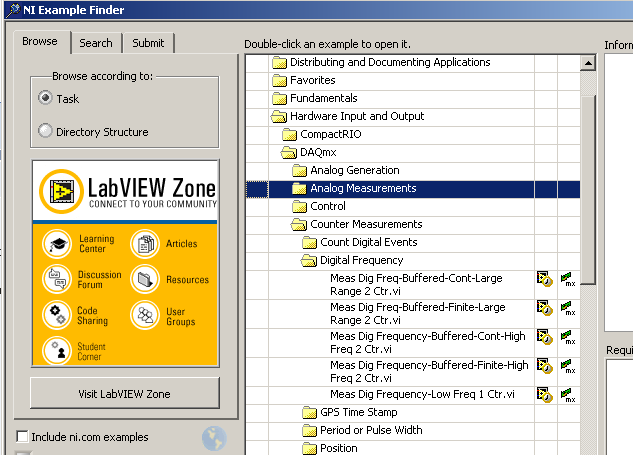Click the VI icon for Meas Dig Freq-Buffered-Finite-Large Range
Screen dimensions: 633x455
pos(545,308)
